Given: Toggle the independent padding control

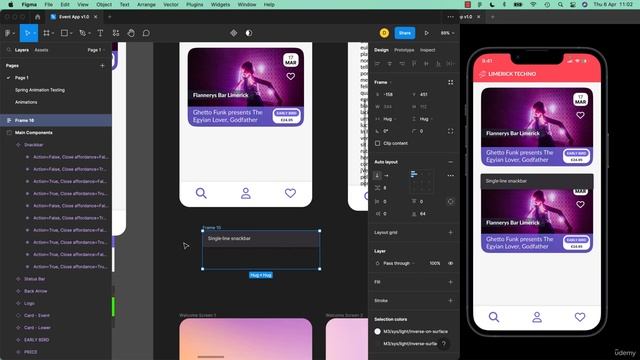Looking at the screenshot, I should coord(451,202).
